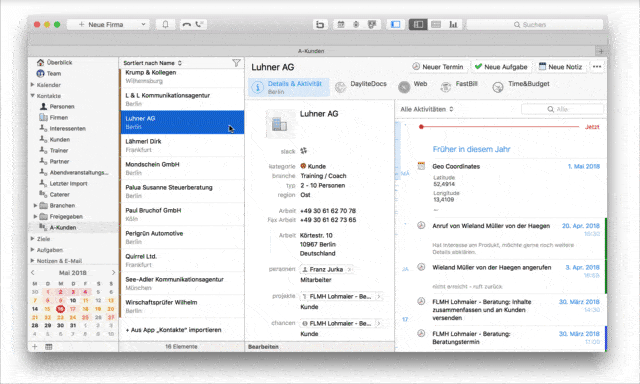Select Paul Bruchof GmbH in the list
This screenshot has height=384, width=640.
tap(182, 214)
